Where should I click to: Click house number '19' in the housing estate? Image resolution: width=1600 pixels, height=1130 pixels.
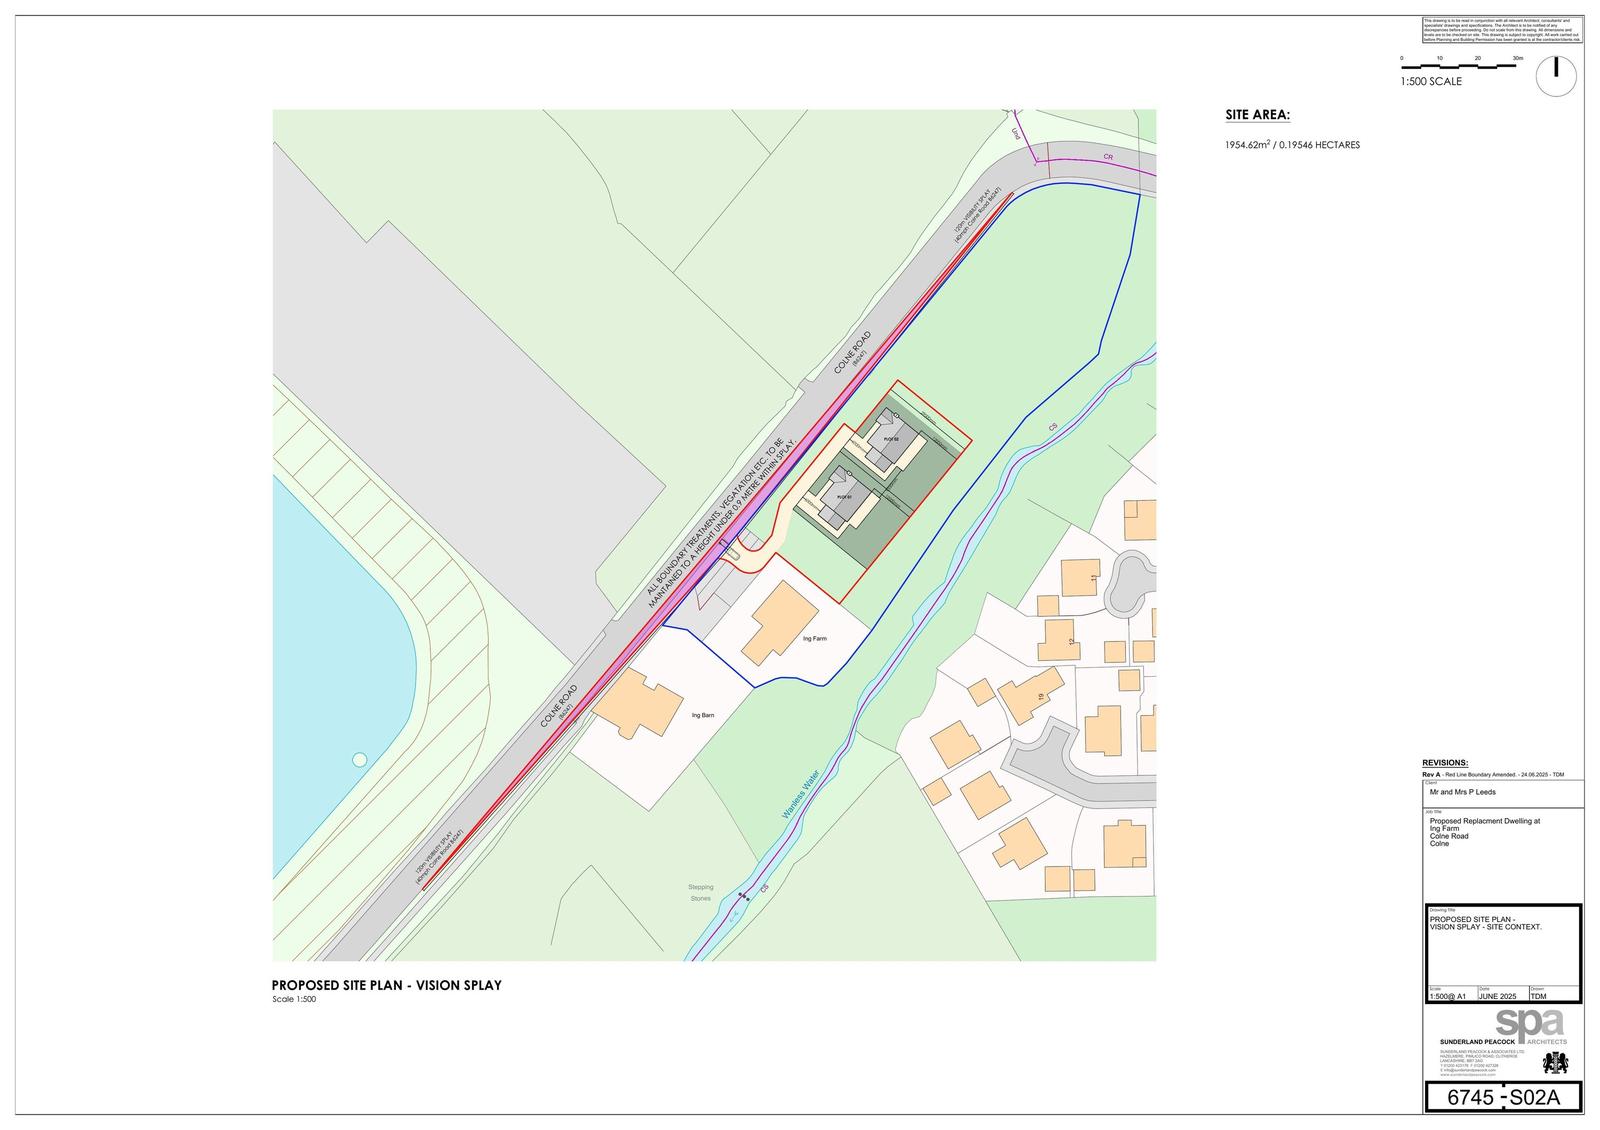coord(1040,697)
